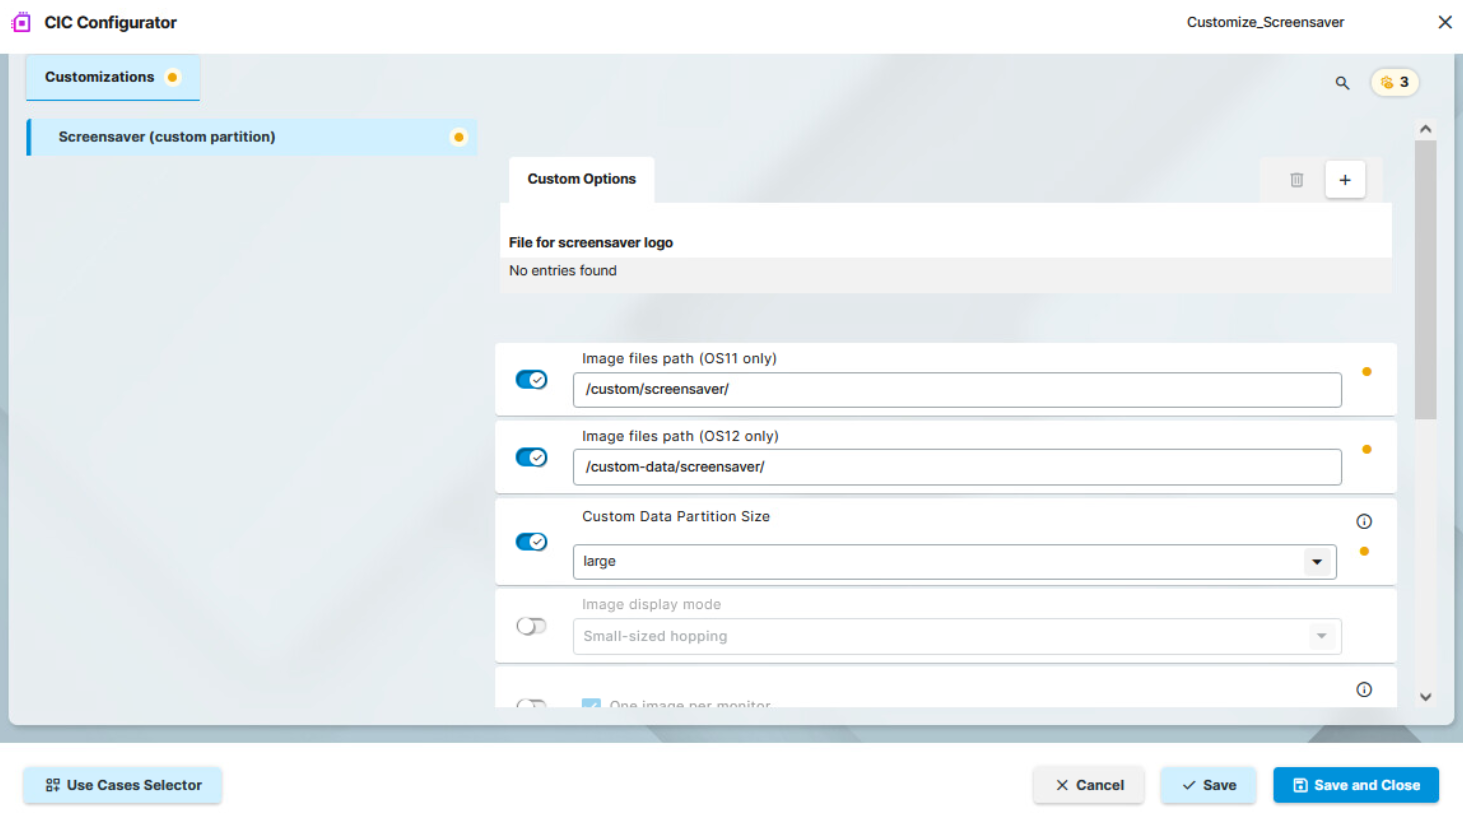Turn off the Custom Data Partition Size toggle
1463x817 pixels.
coord(531,542)
